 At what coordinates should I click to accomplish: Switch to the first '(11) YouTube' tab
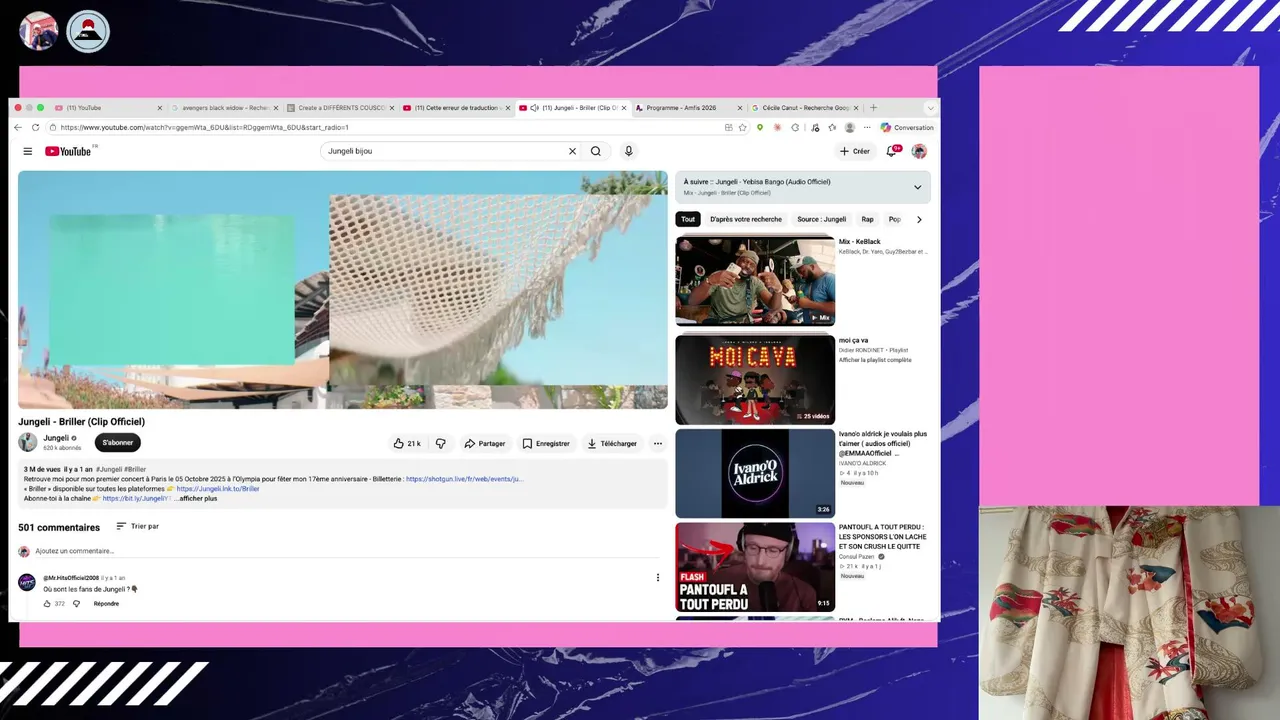(108, 107)
